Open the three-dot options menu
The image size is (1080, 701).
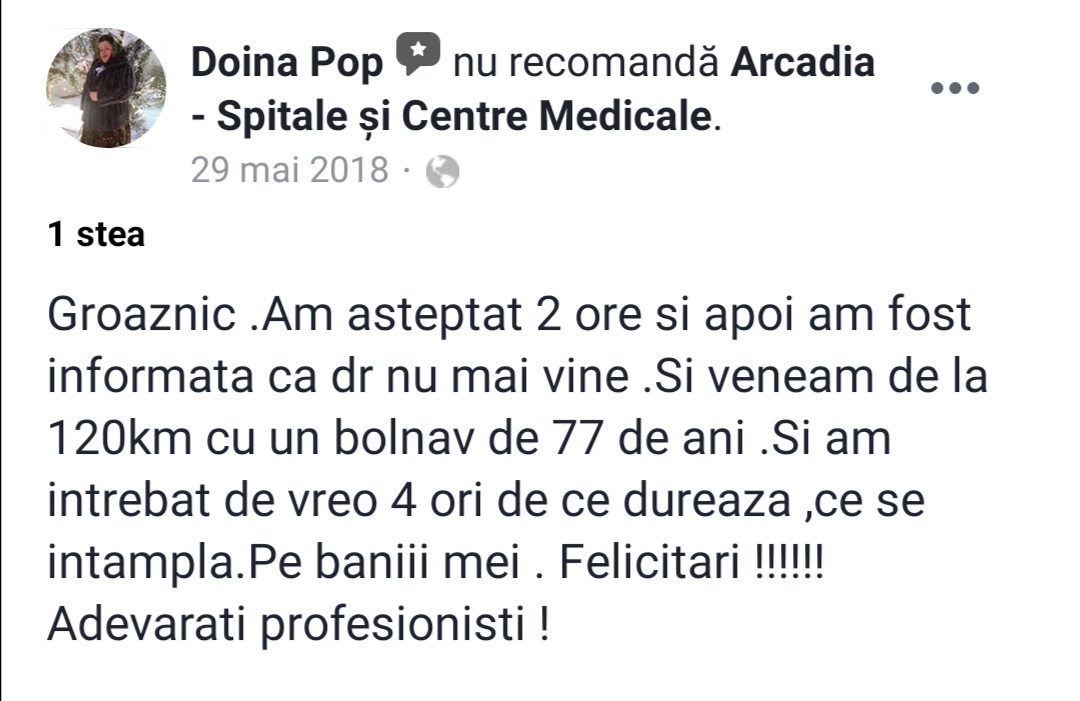tap(955, 87)
